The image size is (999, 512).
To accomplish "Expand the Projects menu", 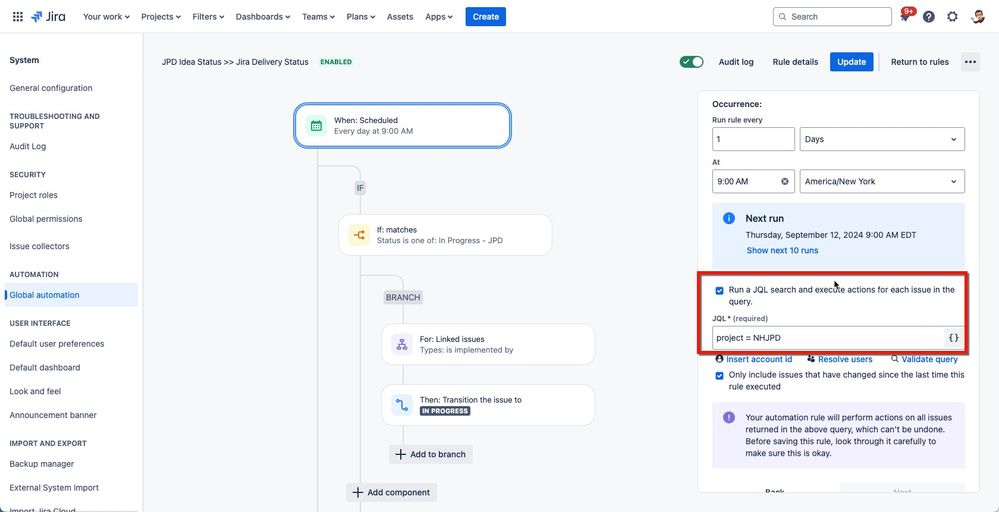I will [x=161, y=17].
